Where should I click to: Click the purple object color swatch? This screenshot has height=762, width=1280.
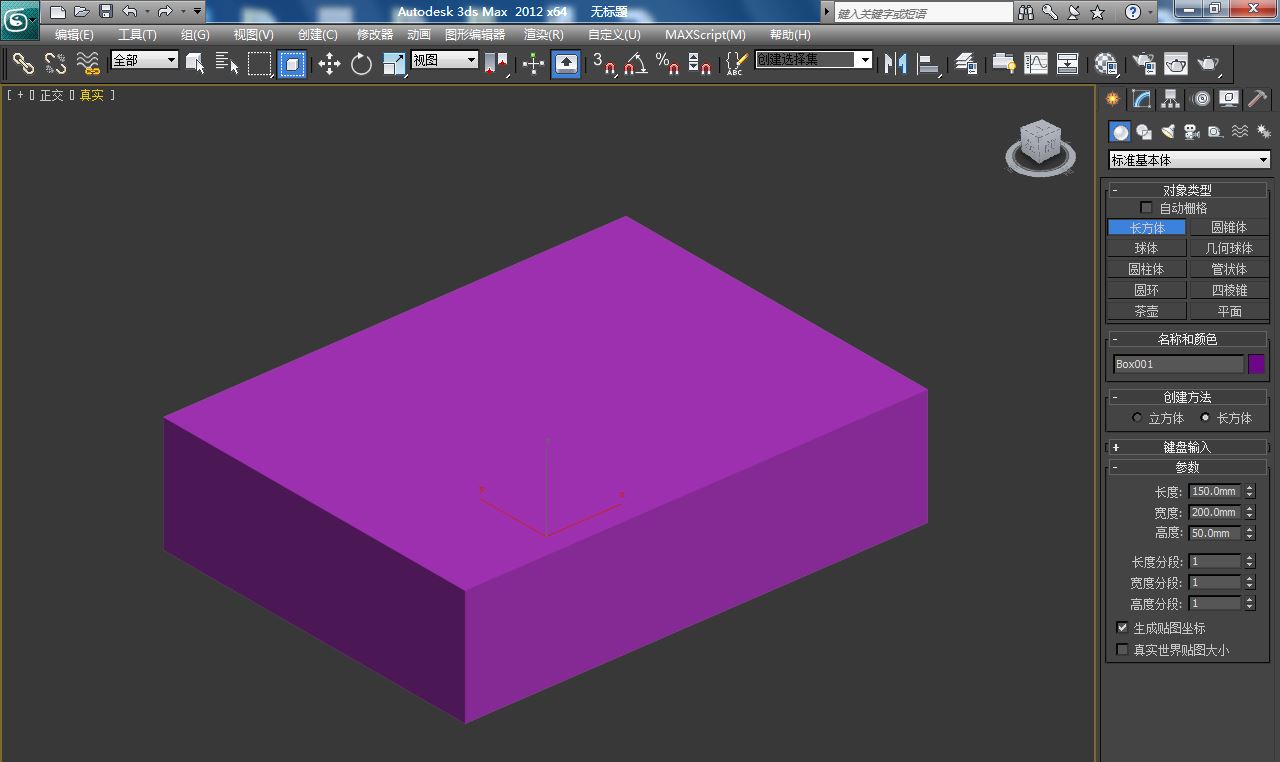point(1256,364)
